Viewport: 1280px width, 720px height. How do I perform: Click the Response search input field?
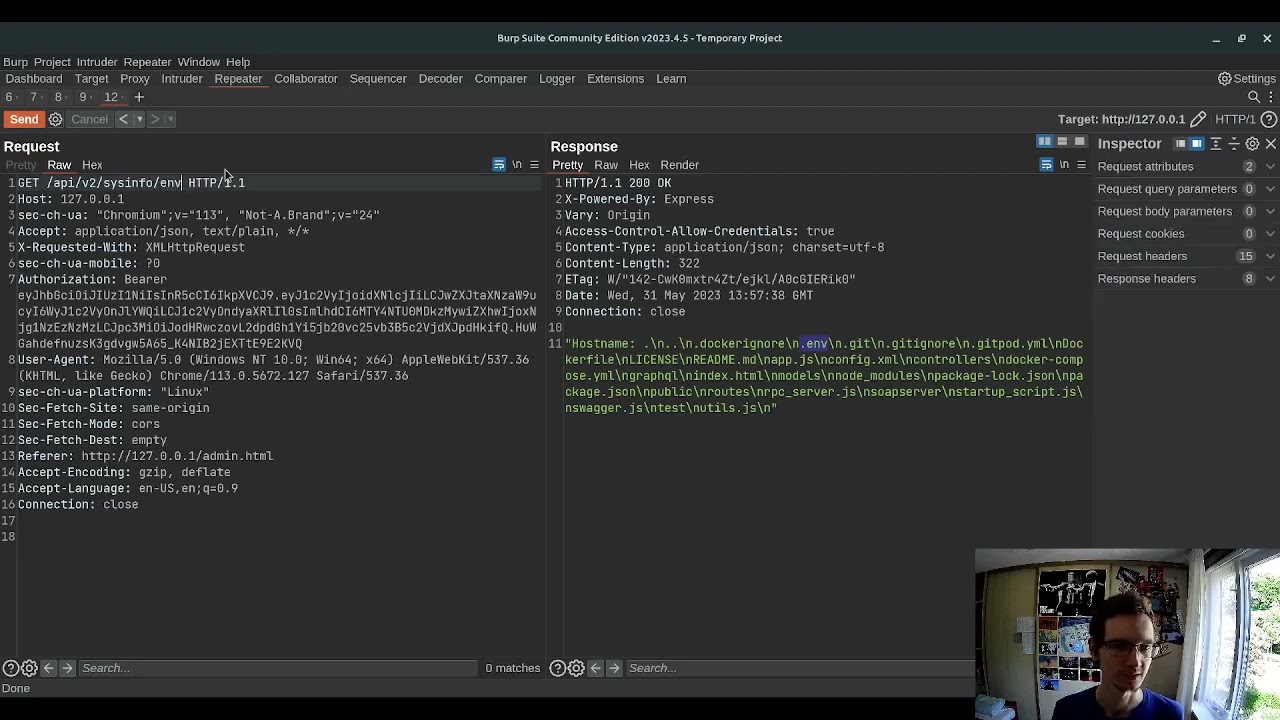pos(800,668)
